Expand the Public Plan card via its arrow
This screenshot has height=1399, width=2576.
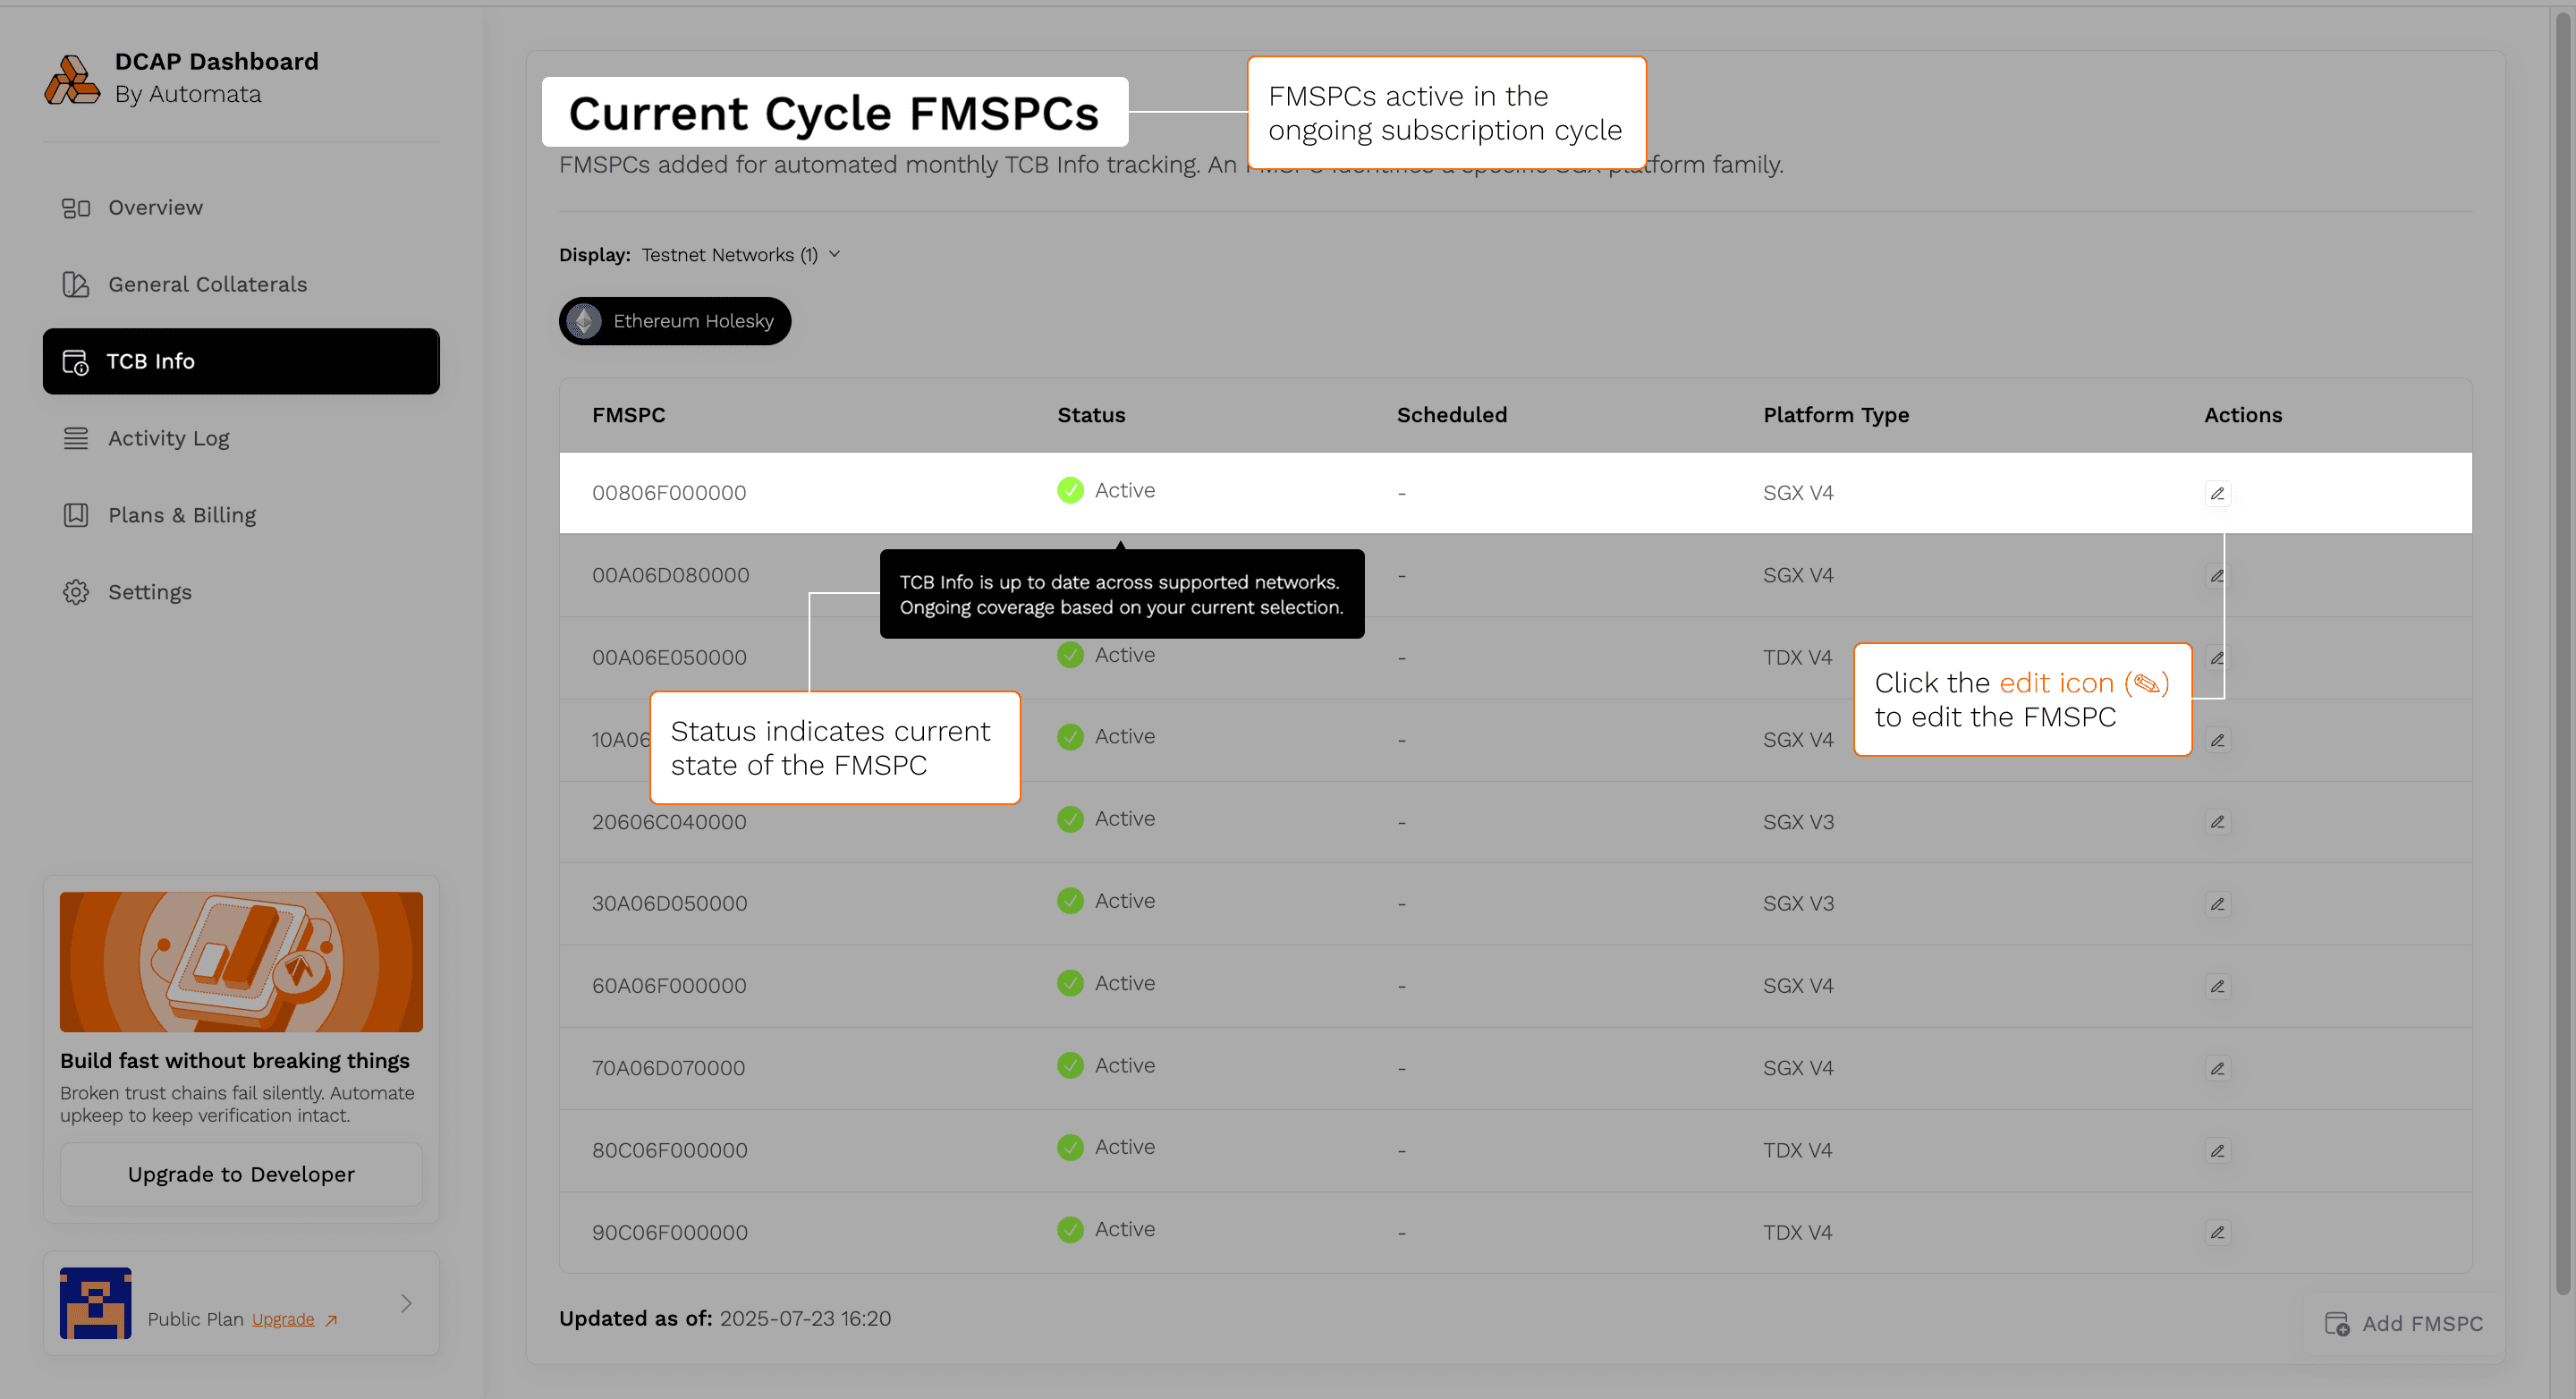tap(406, 1303)
